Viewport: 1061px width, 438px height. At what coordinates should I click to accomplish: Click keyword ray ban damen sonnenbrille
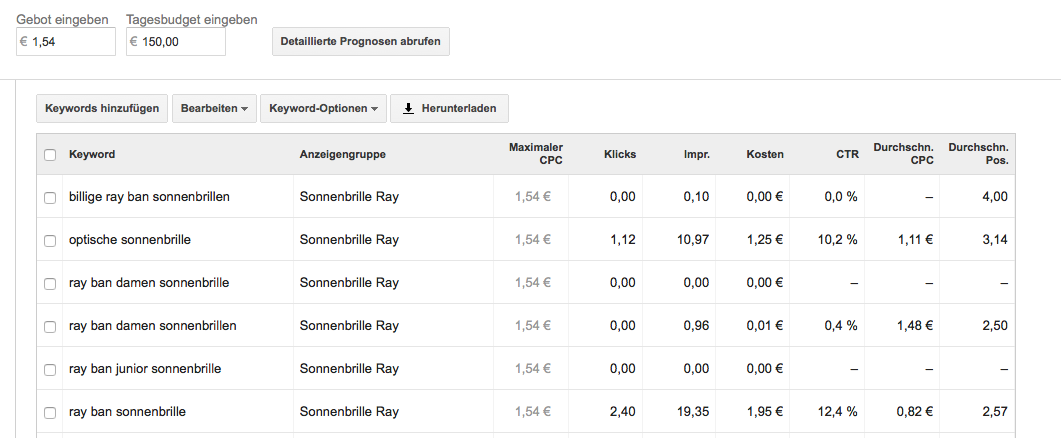point(149,283)
